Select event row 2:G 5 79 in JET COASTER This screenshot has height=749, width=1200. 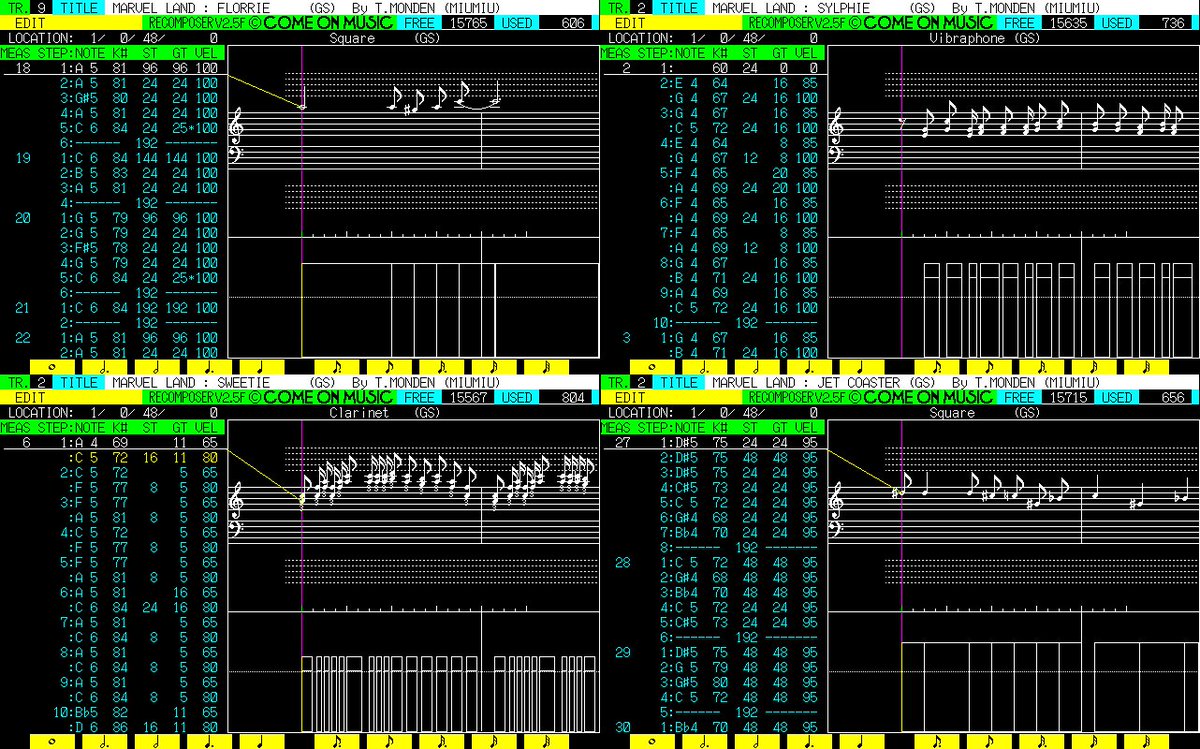(x=739, y=668)
